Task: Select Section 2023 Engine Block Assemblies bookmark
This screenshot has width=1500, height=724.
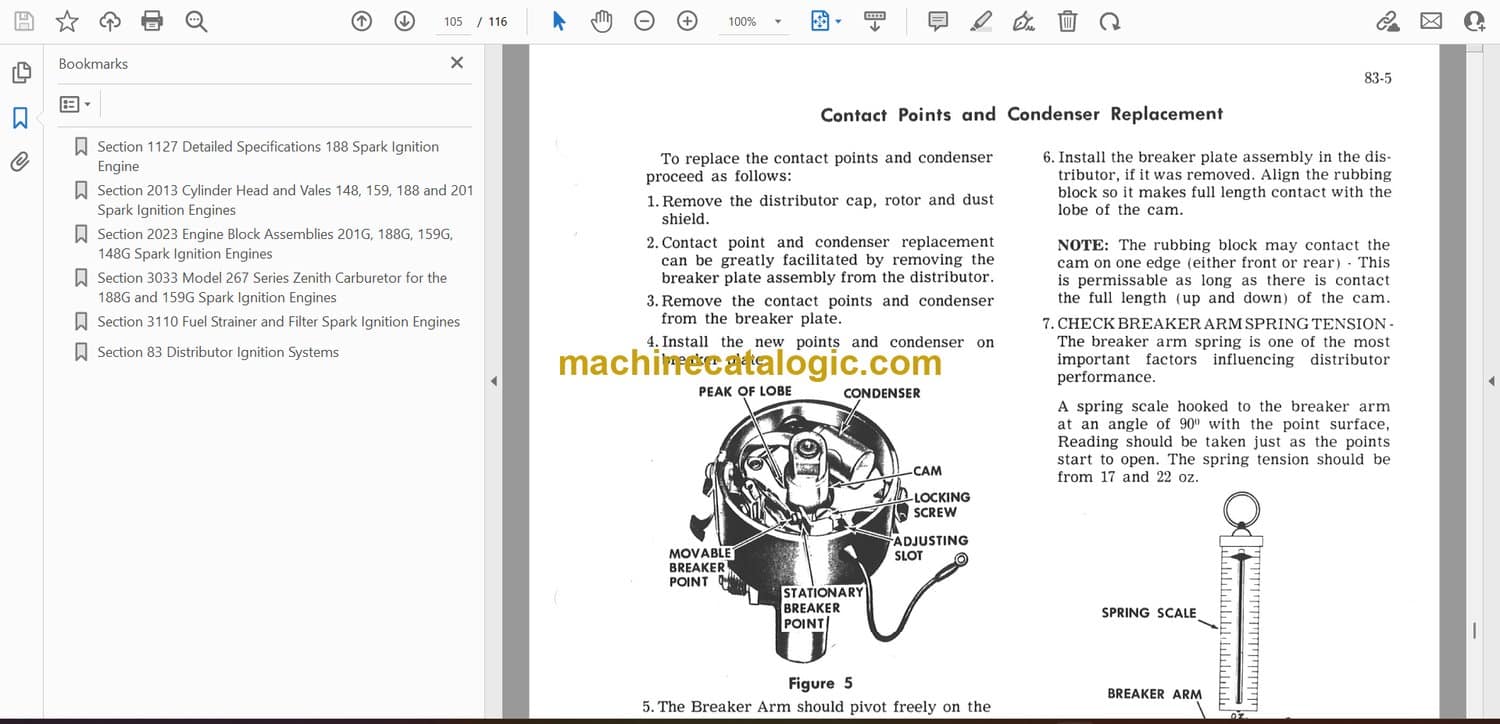Action: pyautogui.click(x=275, y=244)
